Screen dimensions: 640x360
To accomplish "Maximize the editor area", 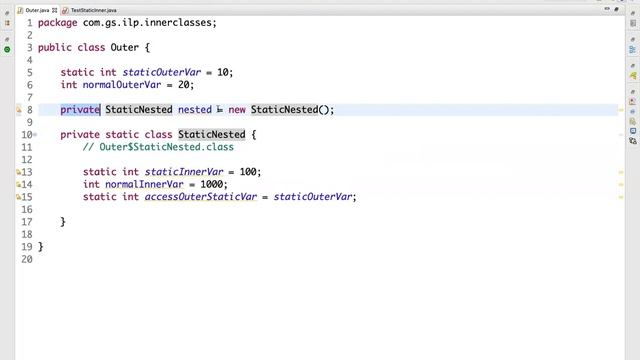I will (617, 9).
